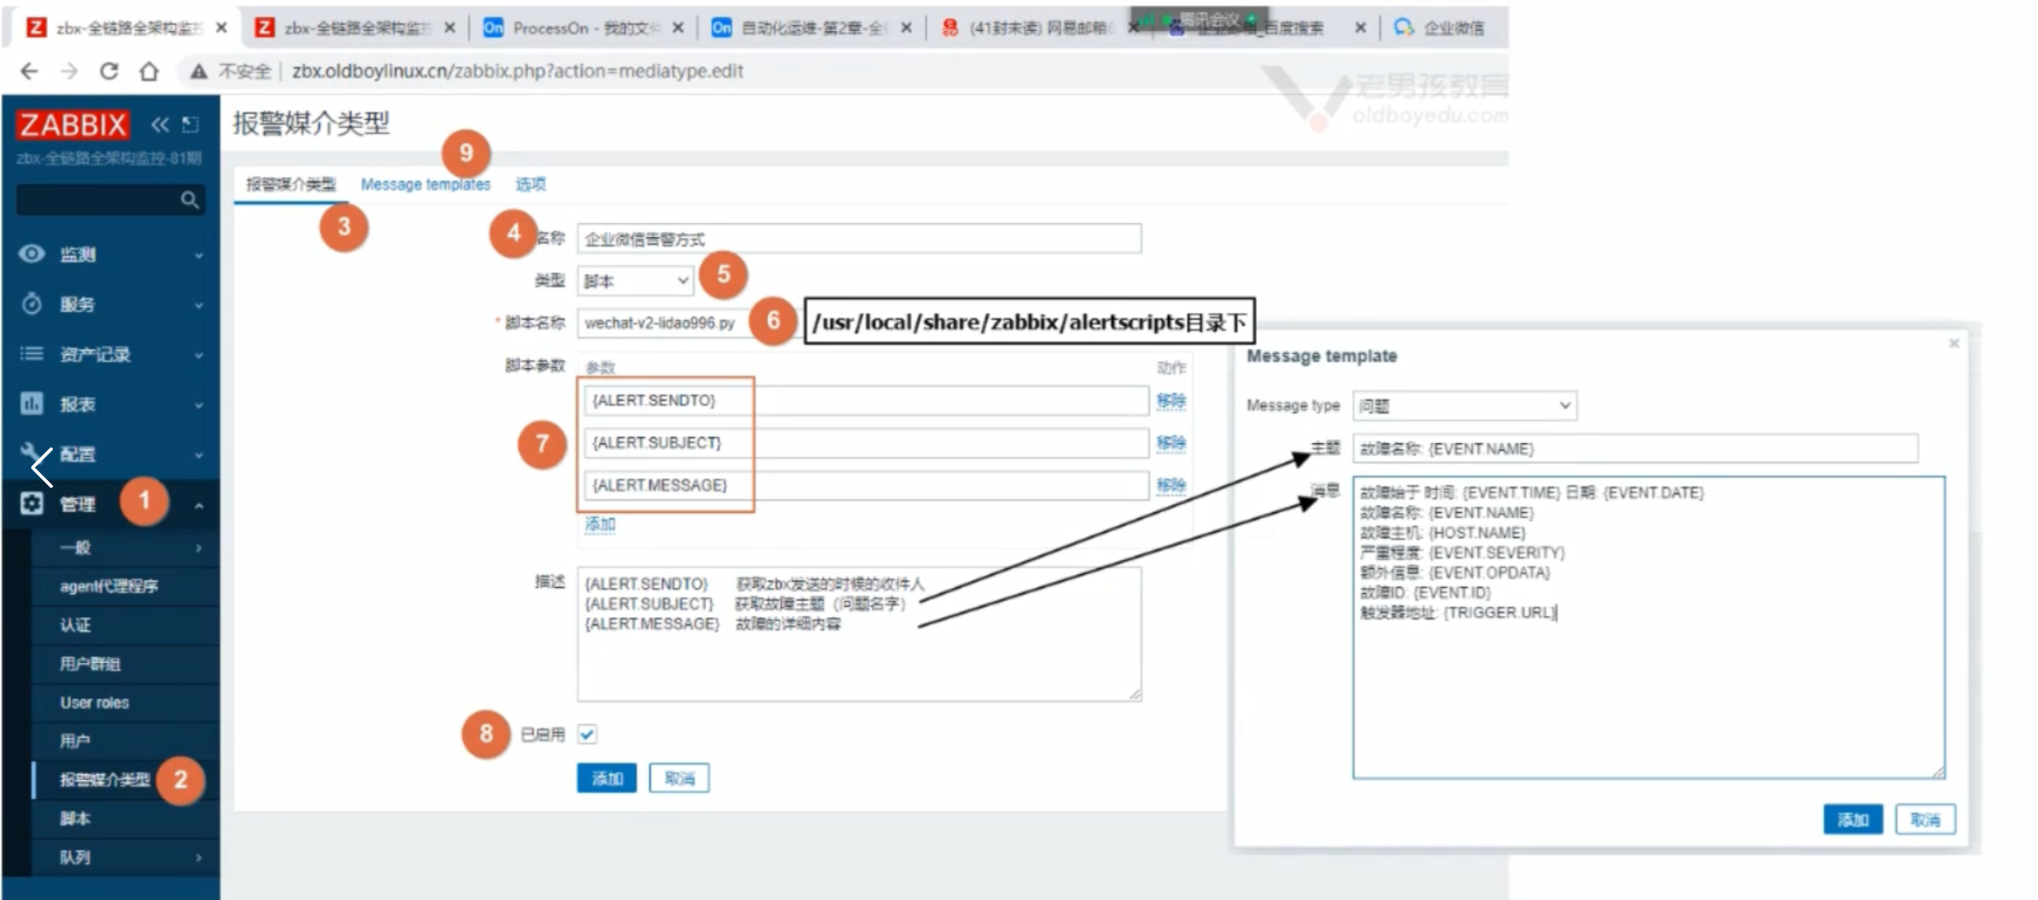This screenshot has height=900, width=2038.
Task: Go forward with browser forward arrow
Action: (x=69, y=71)
